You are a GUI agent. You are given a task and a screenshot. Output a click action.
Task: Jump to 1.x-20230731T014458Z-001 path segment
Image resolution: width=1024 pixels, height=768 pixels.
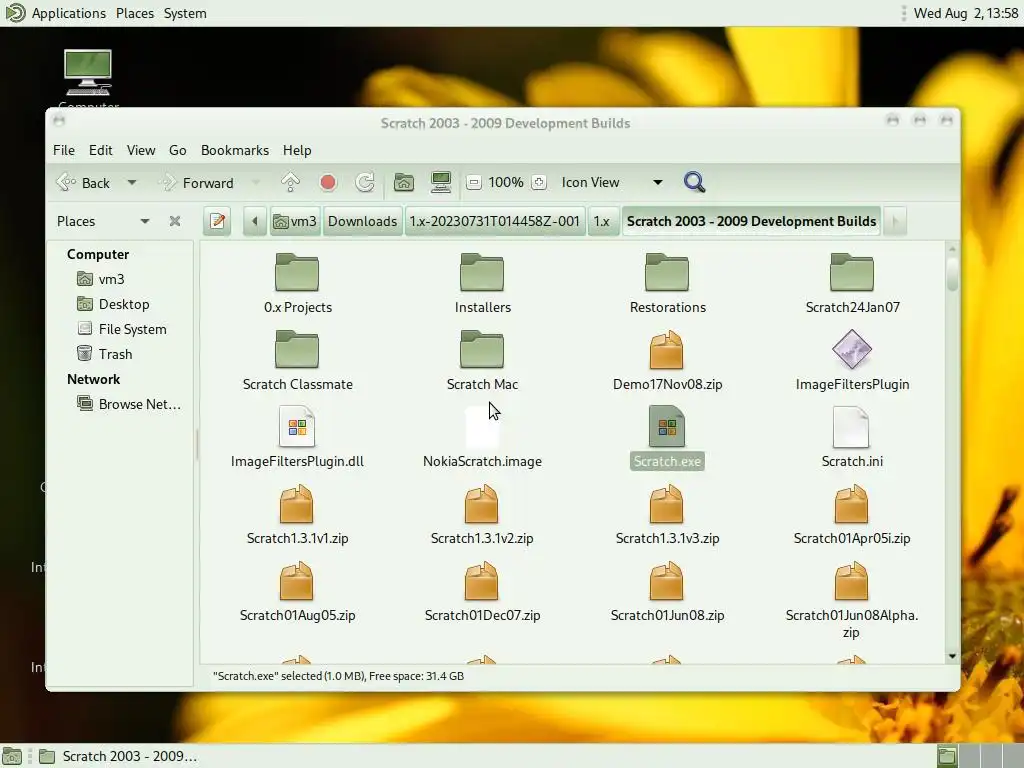click(x=494, y=221)
